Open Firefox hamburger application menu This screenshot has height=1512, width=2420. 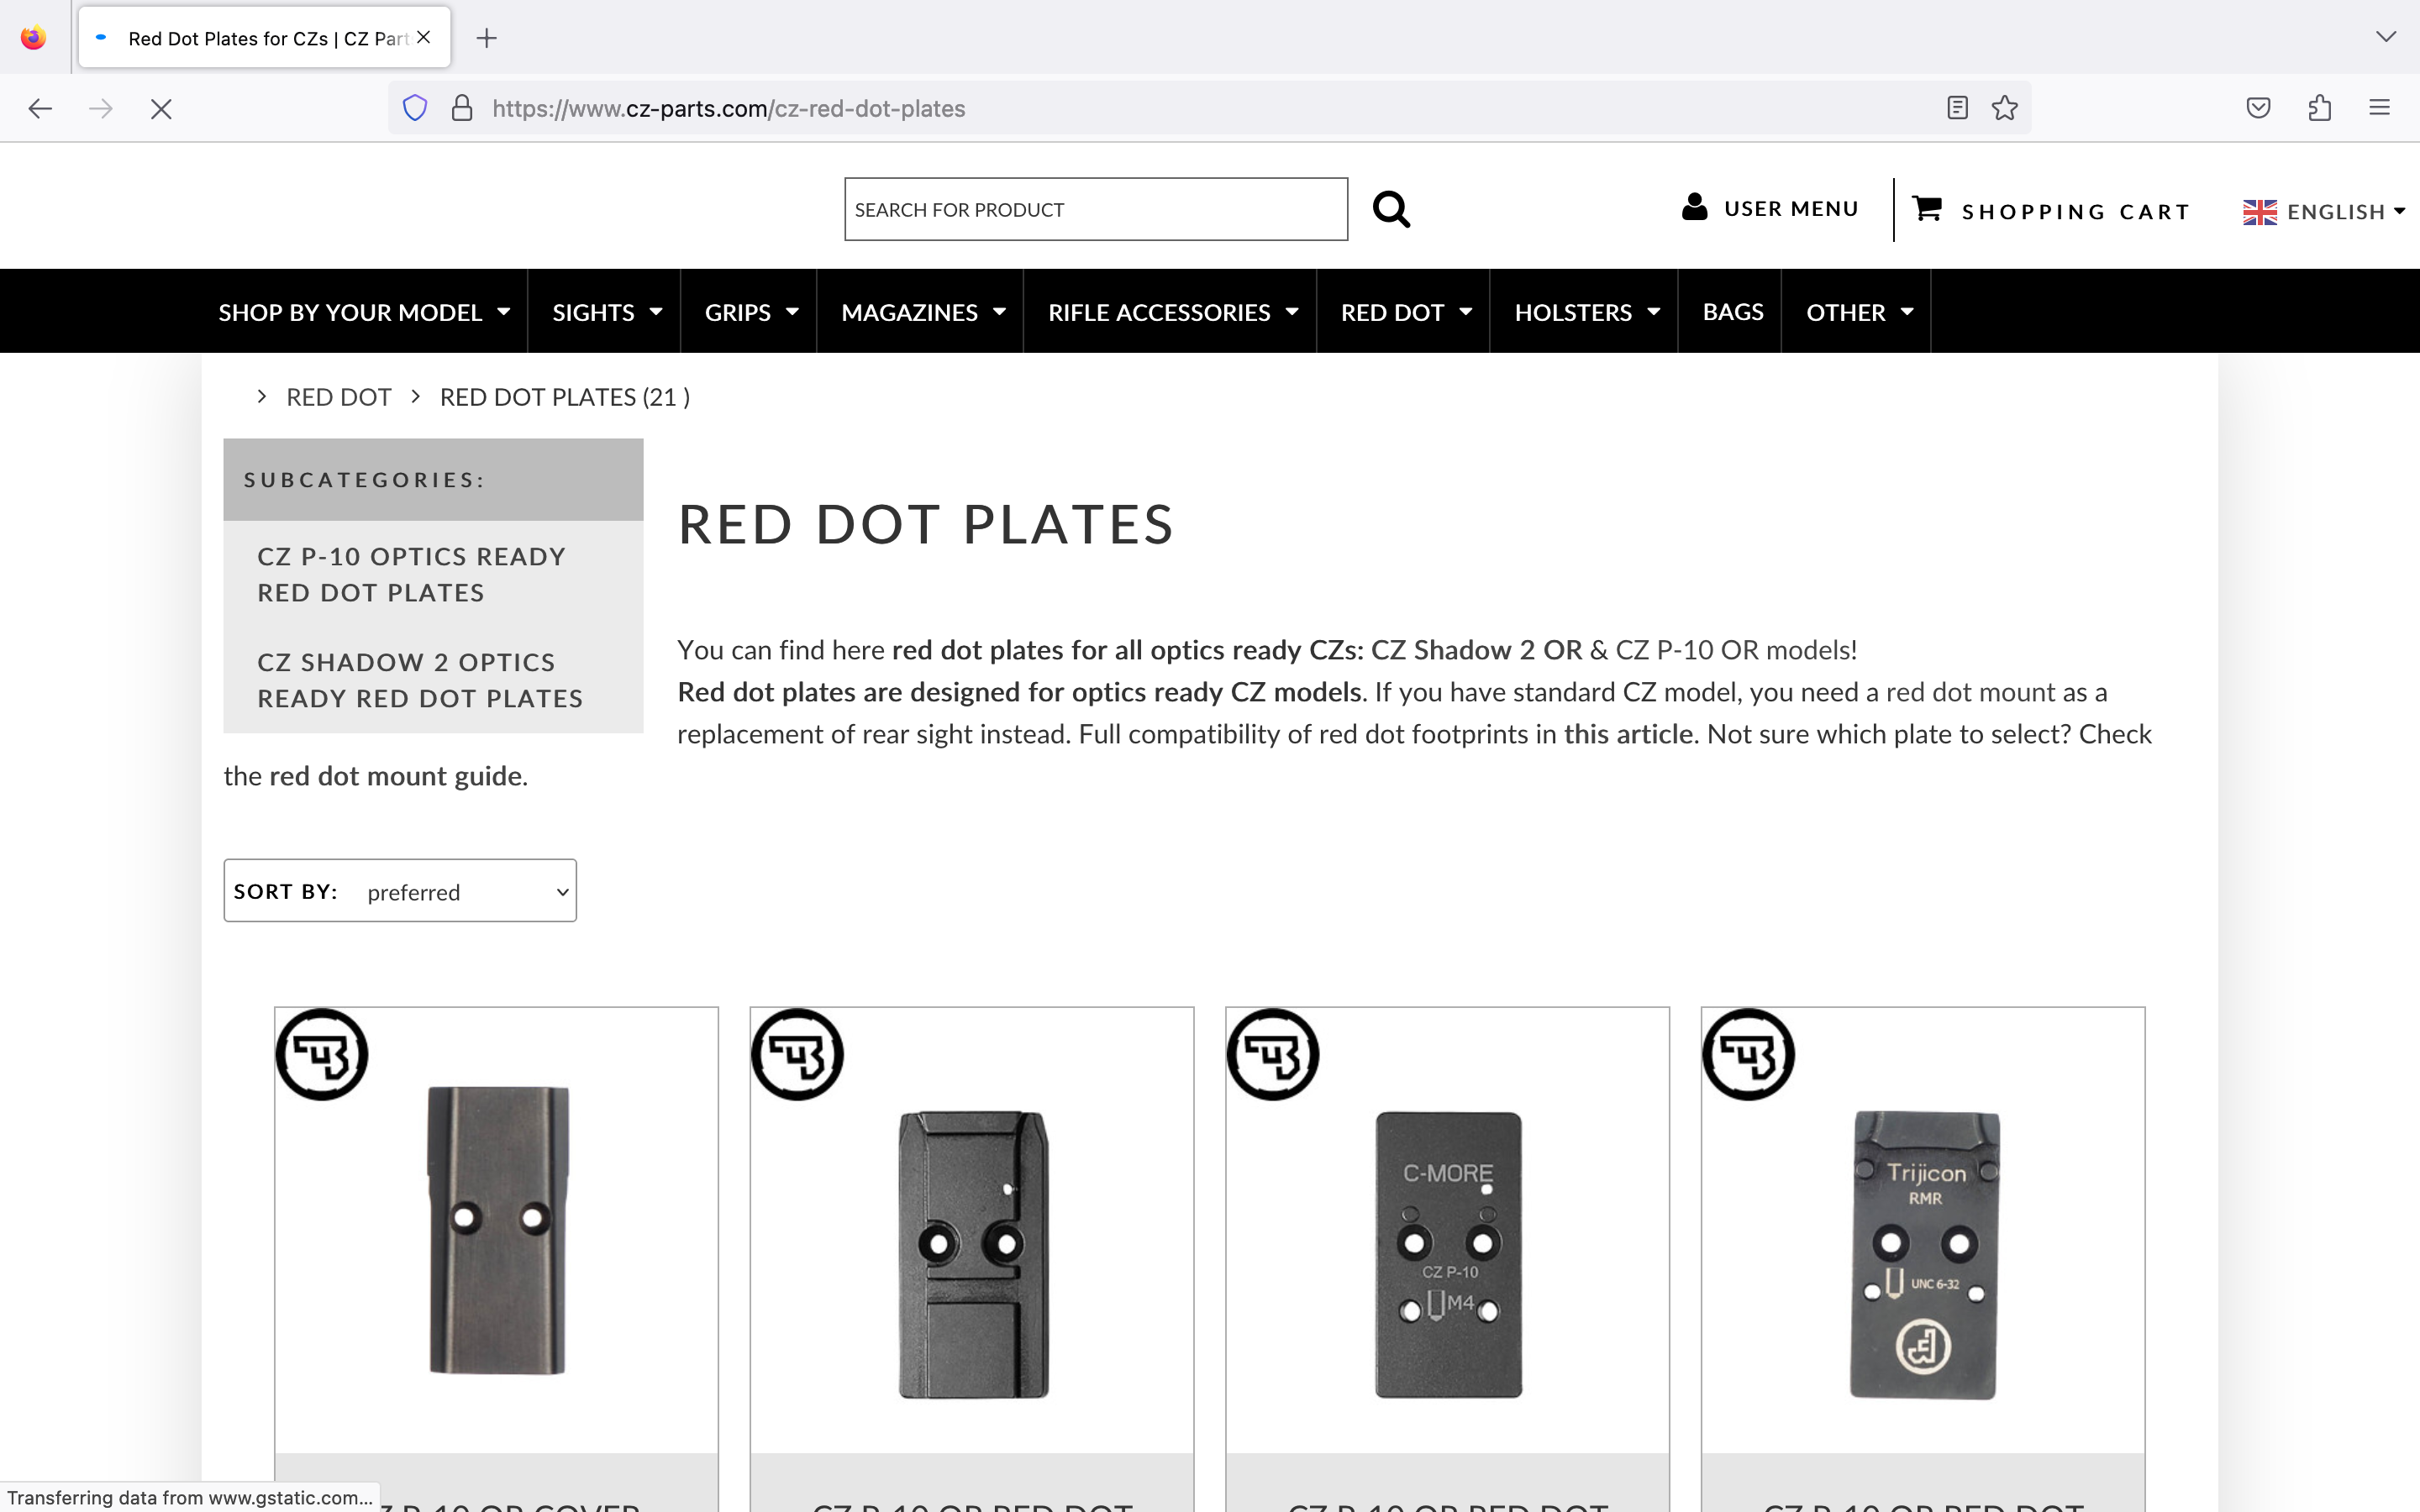coord(2379,108)
